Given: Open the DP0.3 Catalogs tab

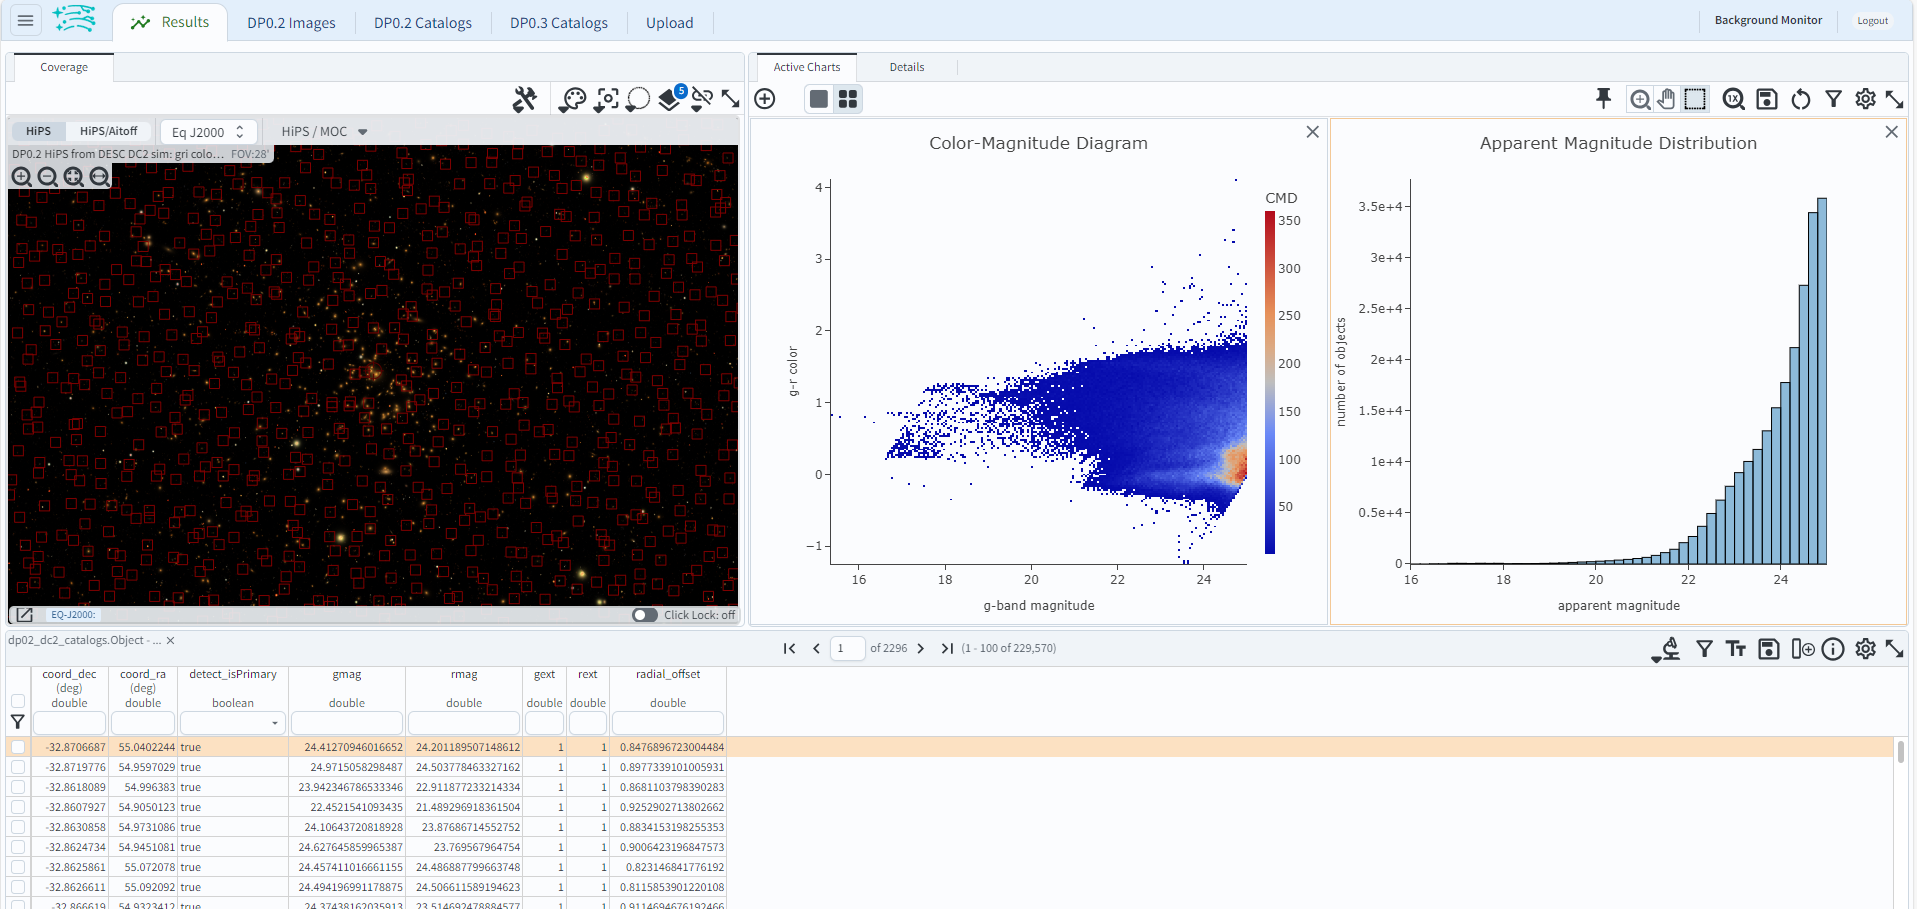Looking at the screenshot, I should [559, 23].
